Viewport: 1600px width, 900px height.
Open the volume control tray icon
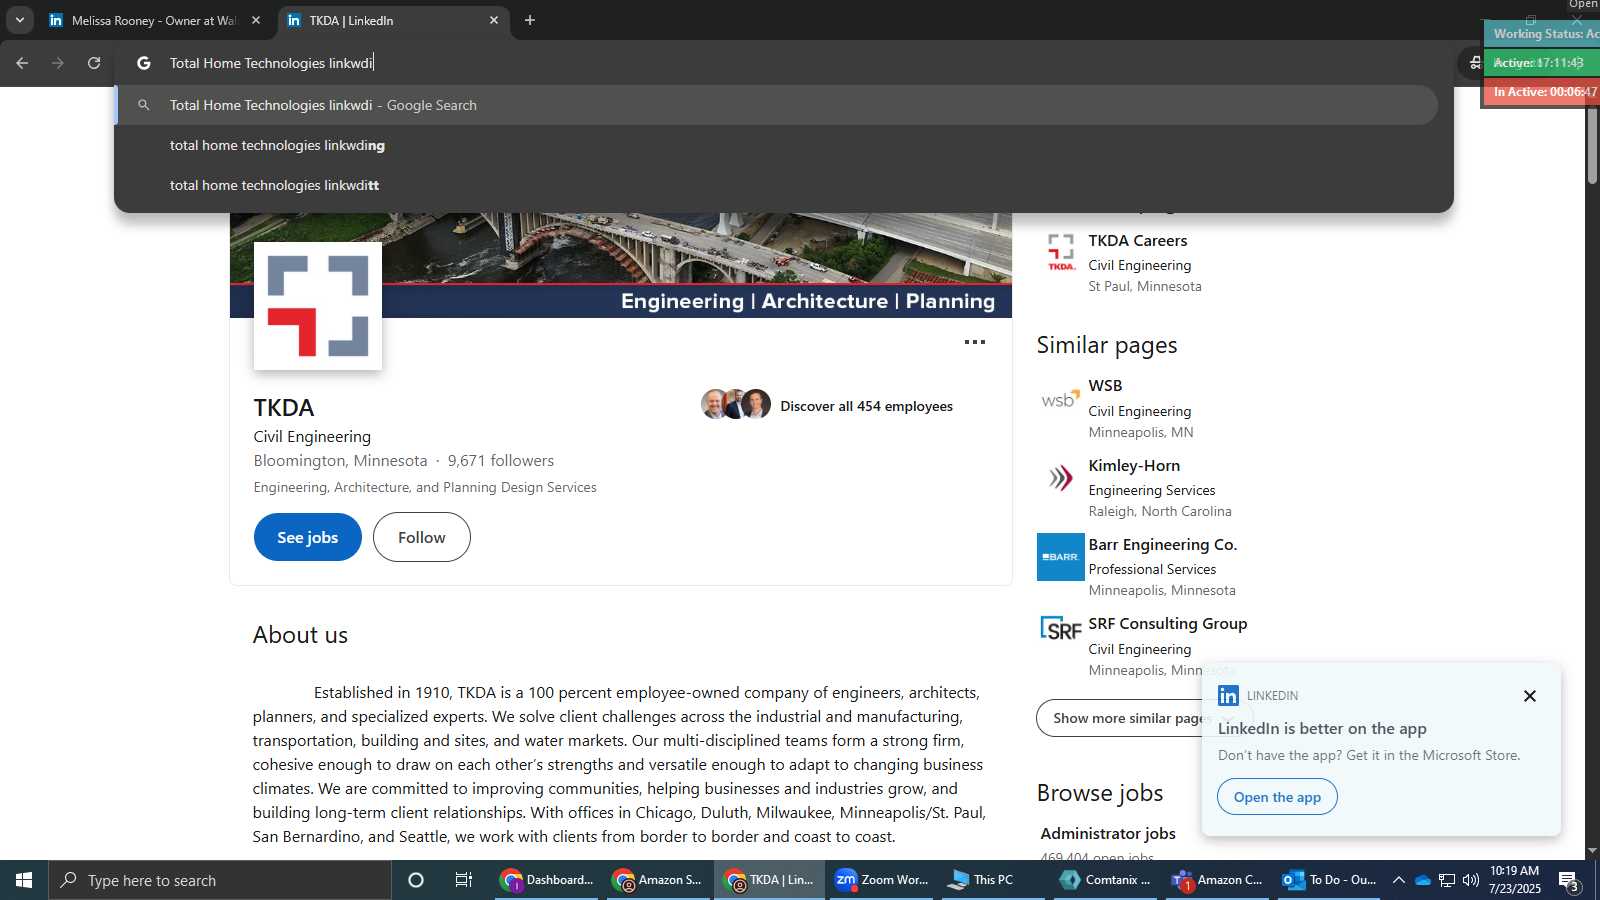[x=1471, y=880]
